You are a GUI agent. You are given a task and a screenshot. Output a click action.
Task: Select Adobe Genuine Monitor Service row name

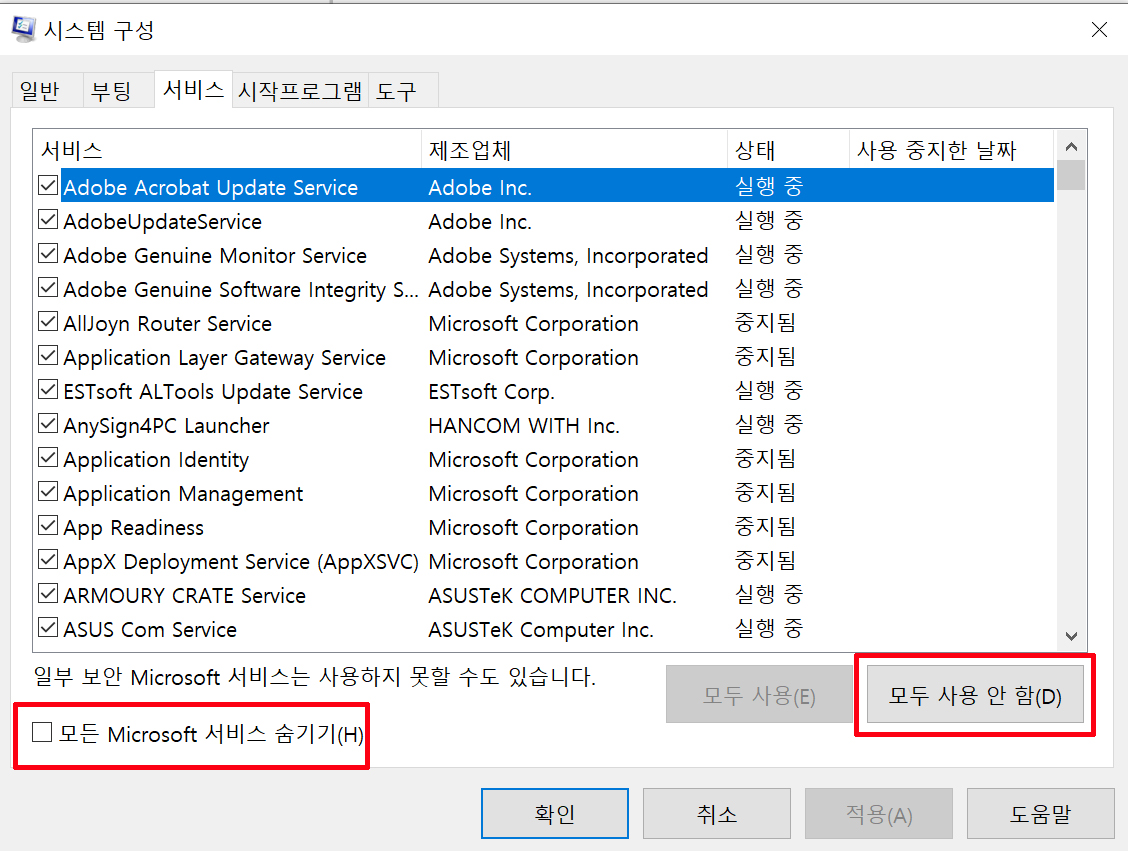tap(215, 255)
